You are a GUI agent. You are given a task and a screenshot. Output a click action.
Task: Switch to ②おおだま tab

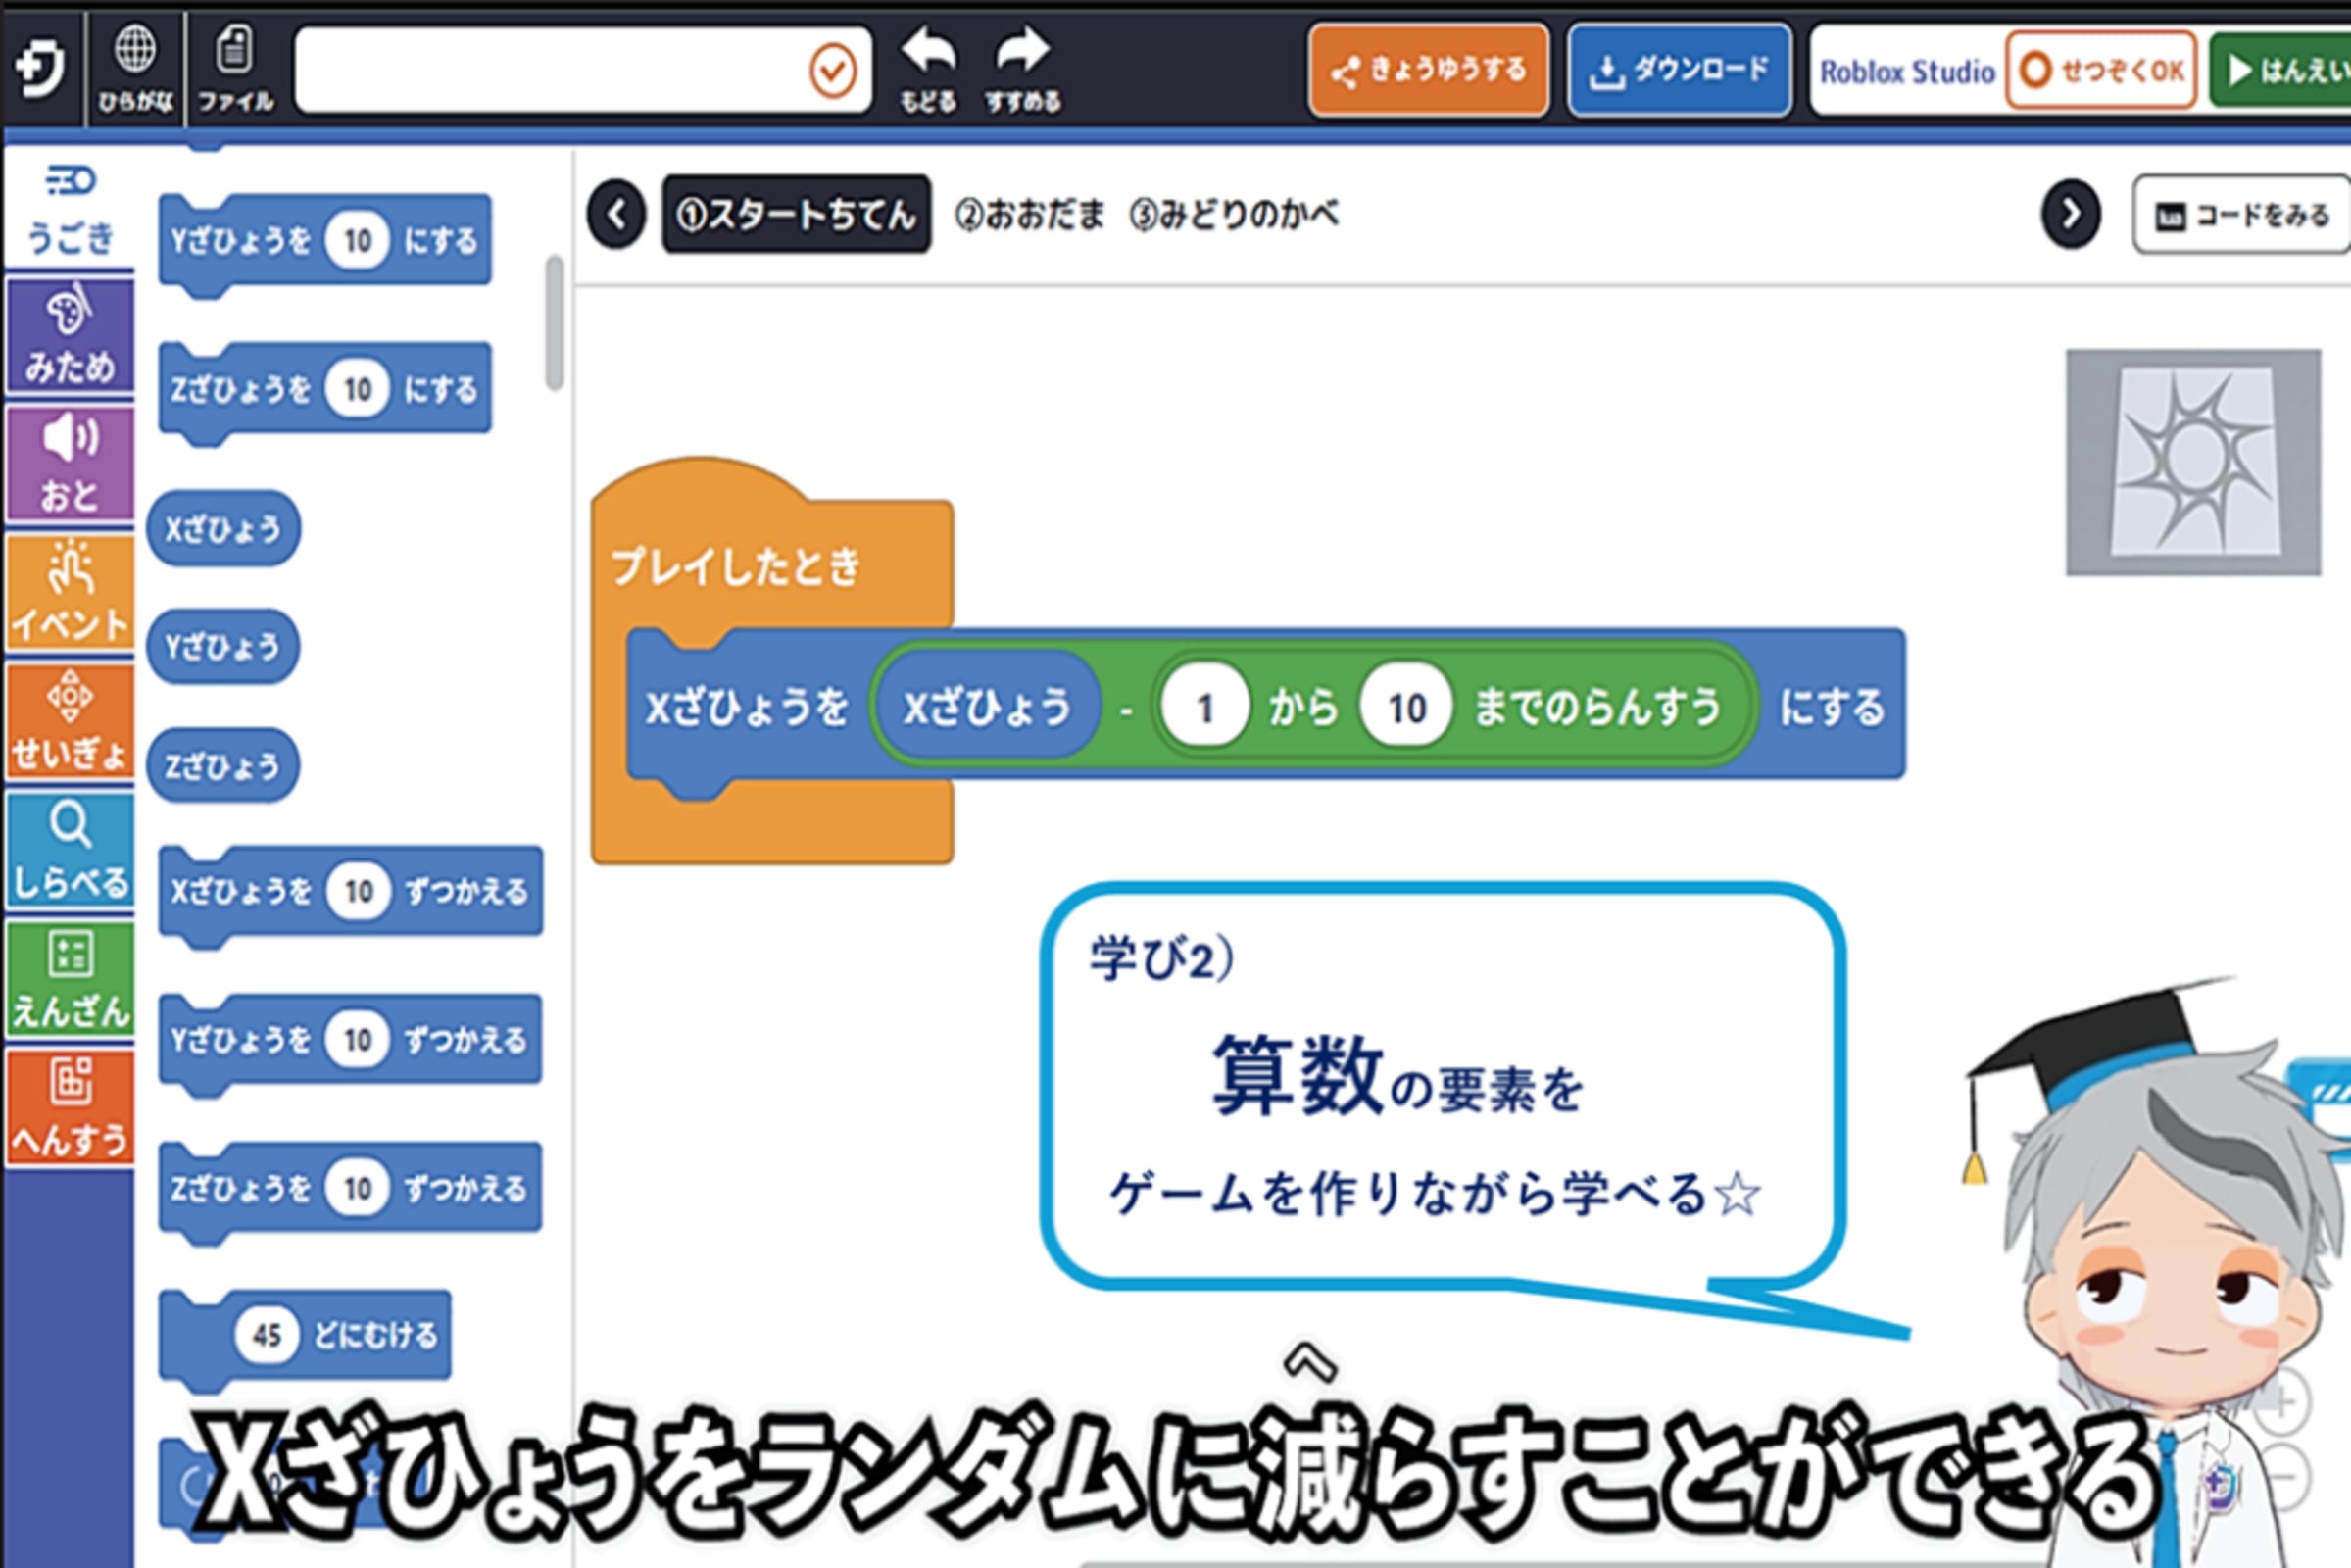click(x=1030, y=215)
